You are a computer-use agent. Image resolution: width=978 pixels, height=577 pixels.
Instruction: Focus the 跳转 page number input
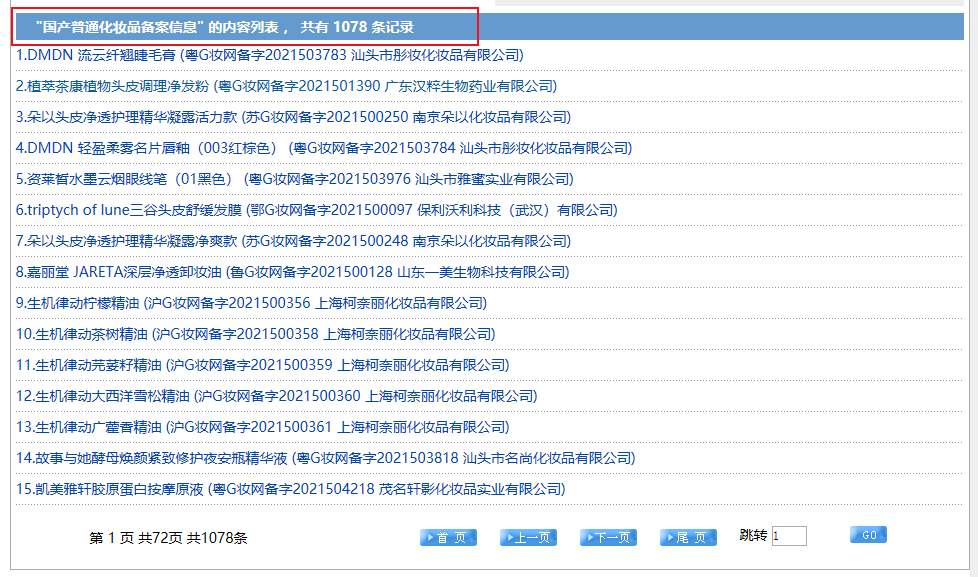coord(788,536)
